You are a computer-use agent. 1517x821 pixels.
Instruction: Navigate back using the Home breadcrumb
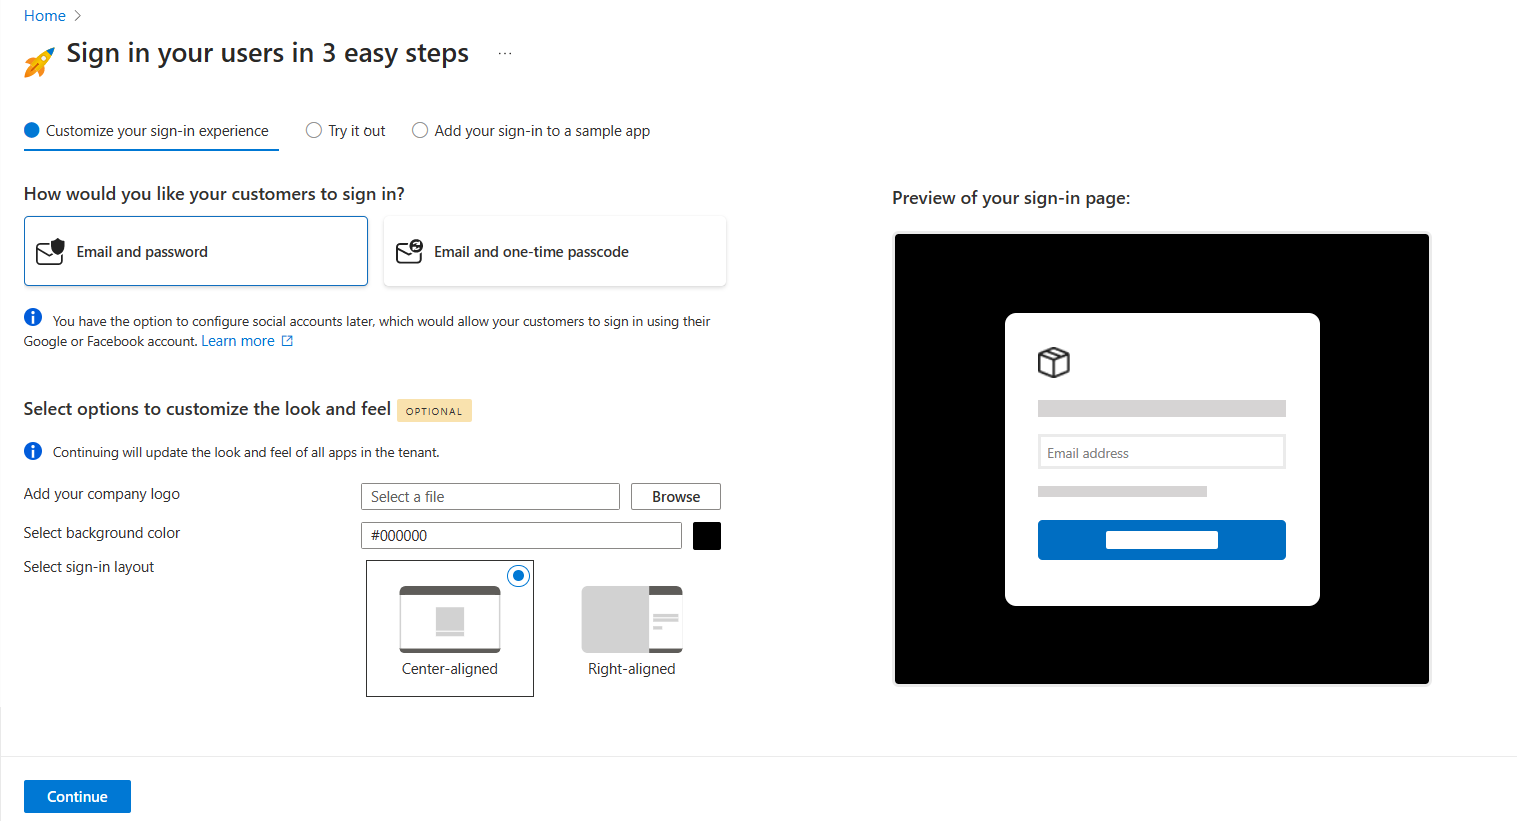45,15
